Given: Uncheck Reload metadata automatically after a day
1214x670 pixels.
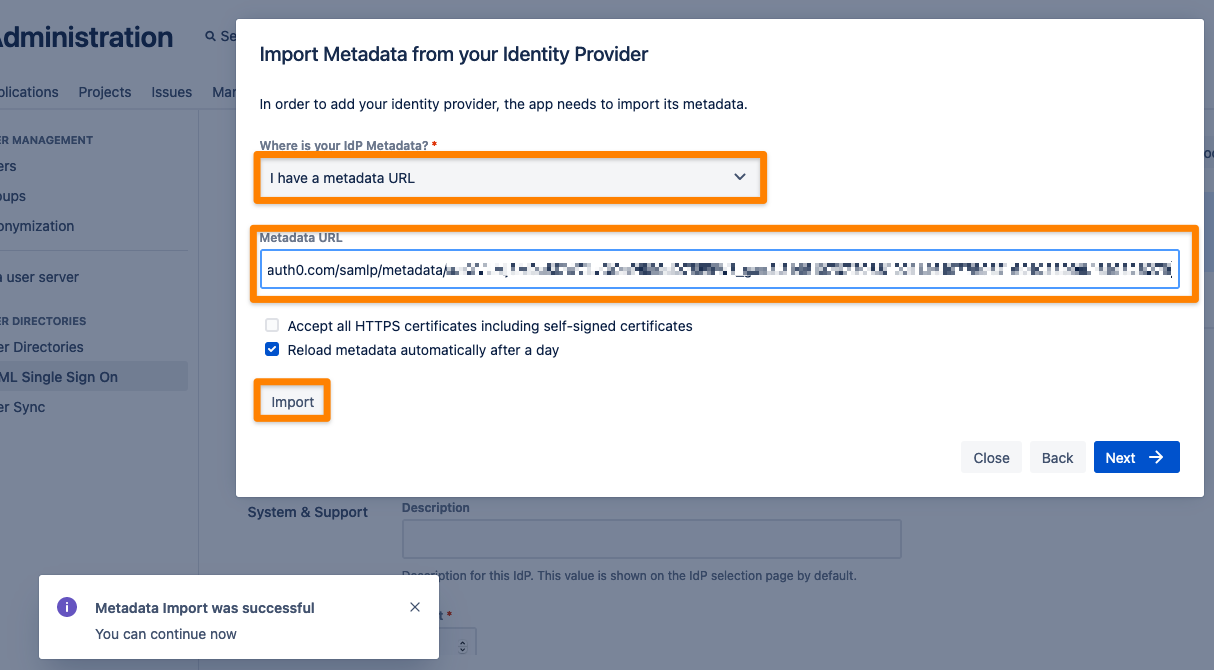Looking at the screenshot, I should [x=272, y=350].
